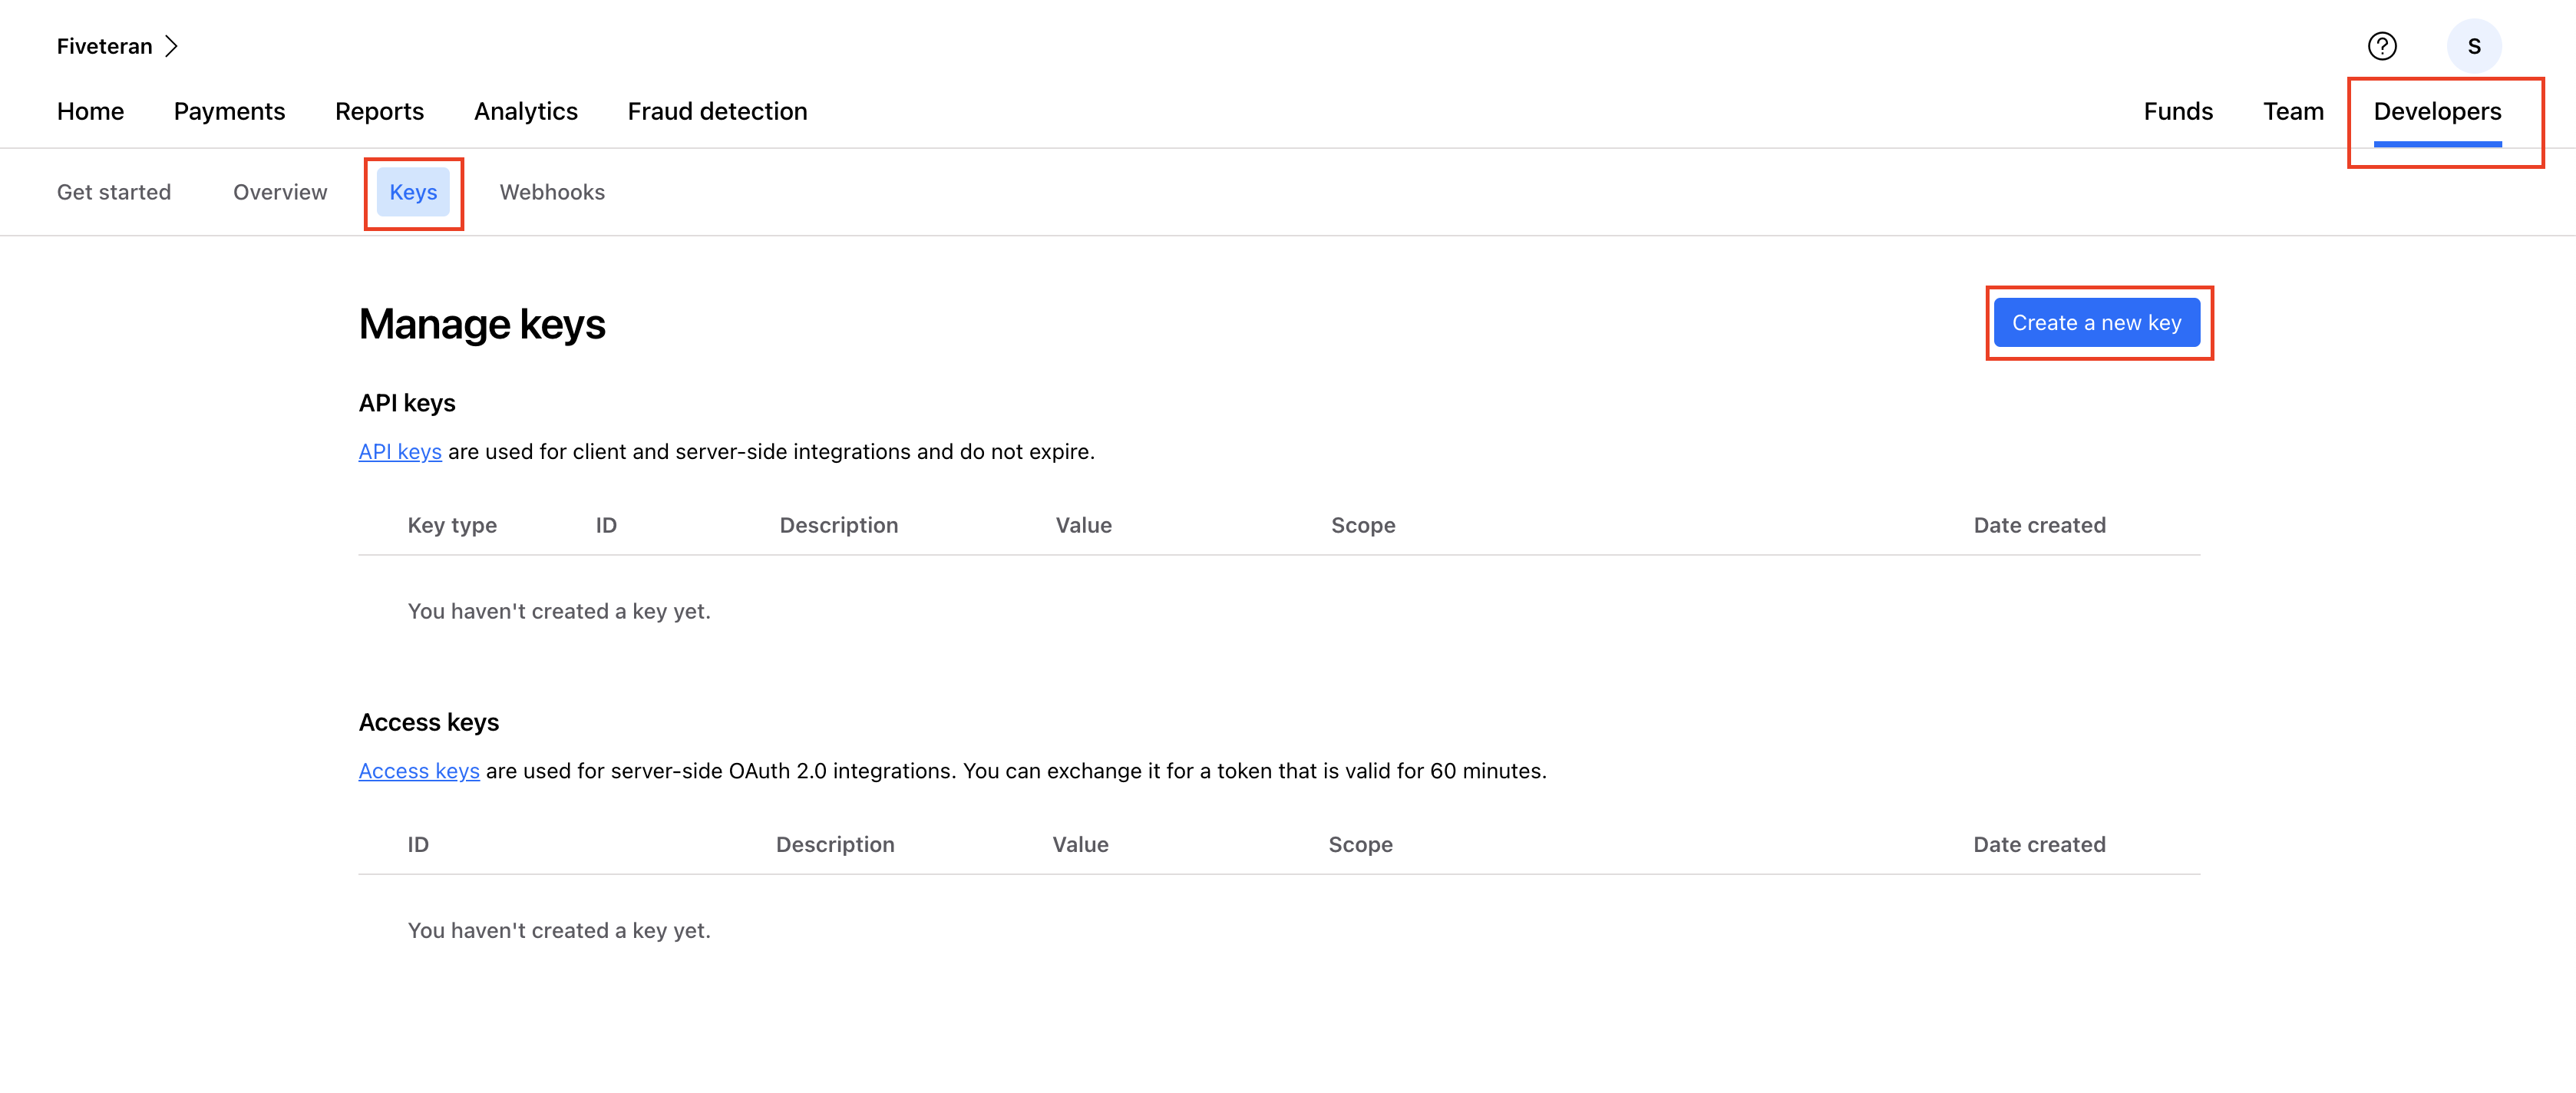Click the Developers tab in navigation
Screen dimensions: 2576x1093
tap(2438, 108)
